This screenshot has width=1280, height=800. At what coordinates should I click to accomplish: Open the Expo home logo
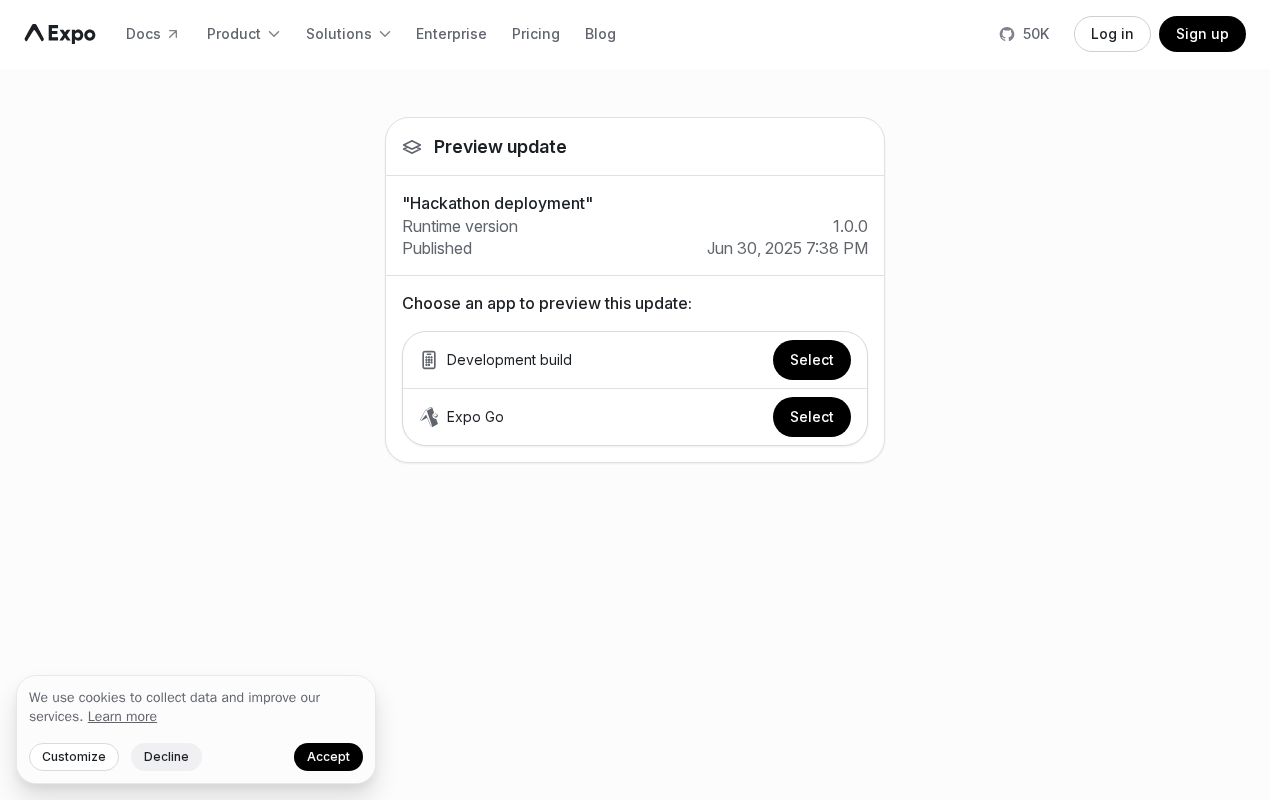point(60,34)
